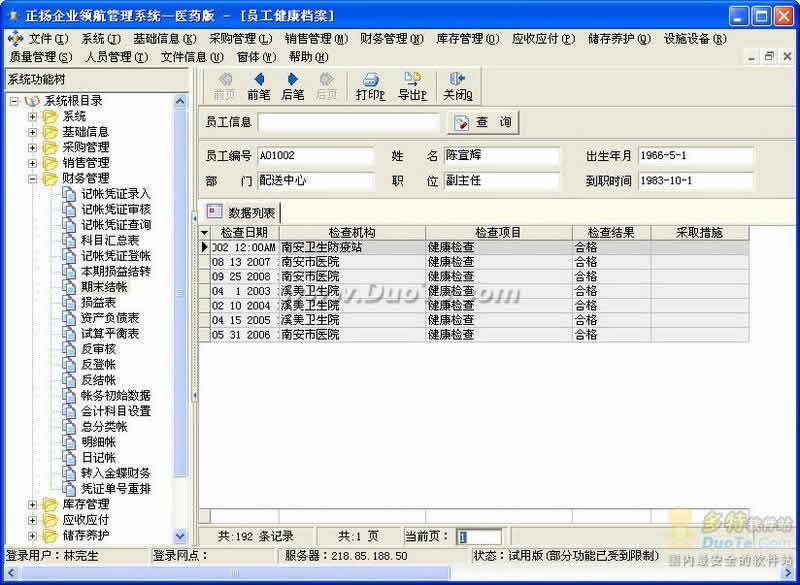Open 反结帐 tree entry
This screenshot has width=800, height=585.
[98, 380]
